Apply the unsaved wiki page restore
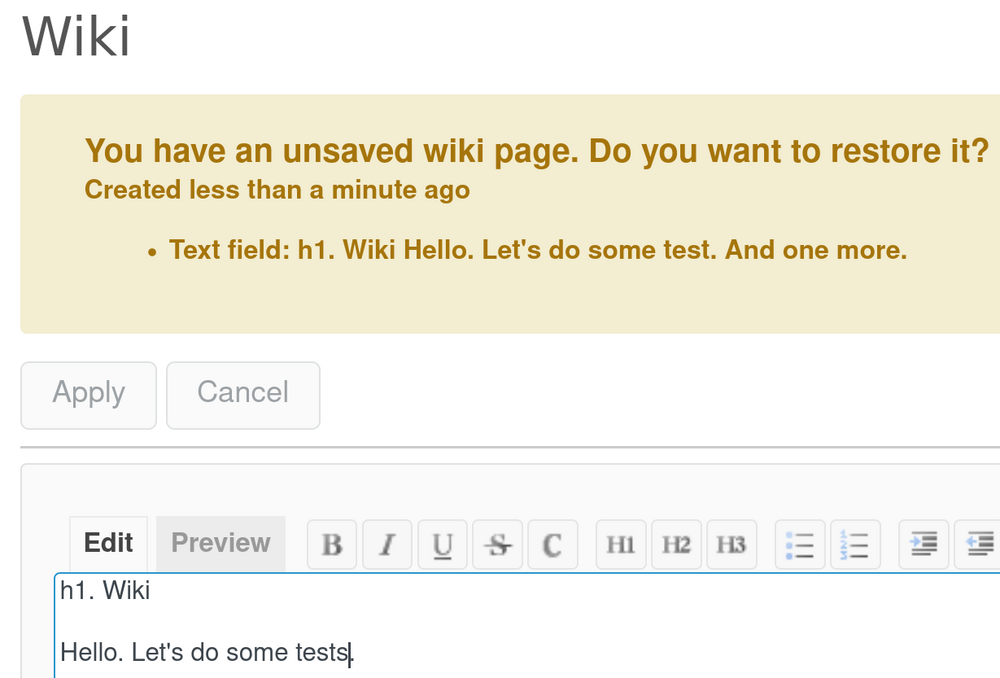The image size is (1000, 678). click(x=88, y=394)
